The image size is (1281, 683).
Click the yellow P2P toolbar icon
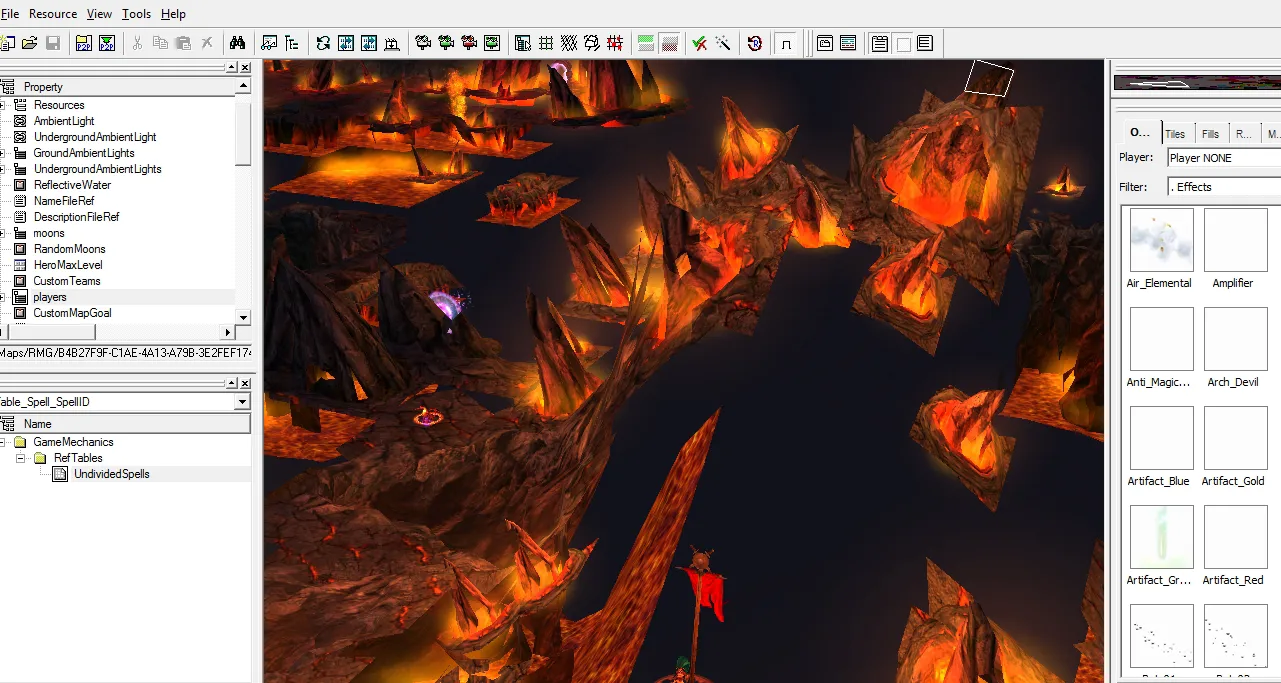[x=83, y=43]
